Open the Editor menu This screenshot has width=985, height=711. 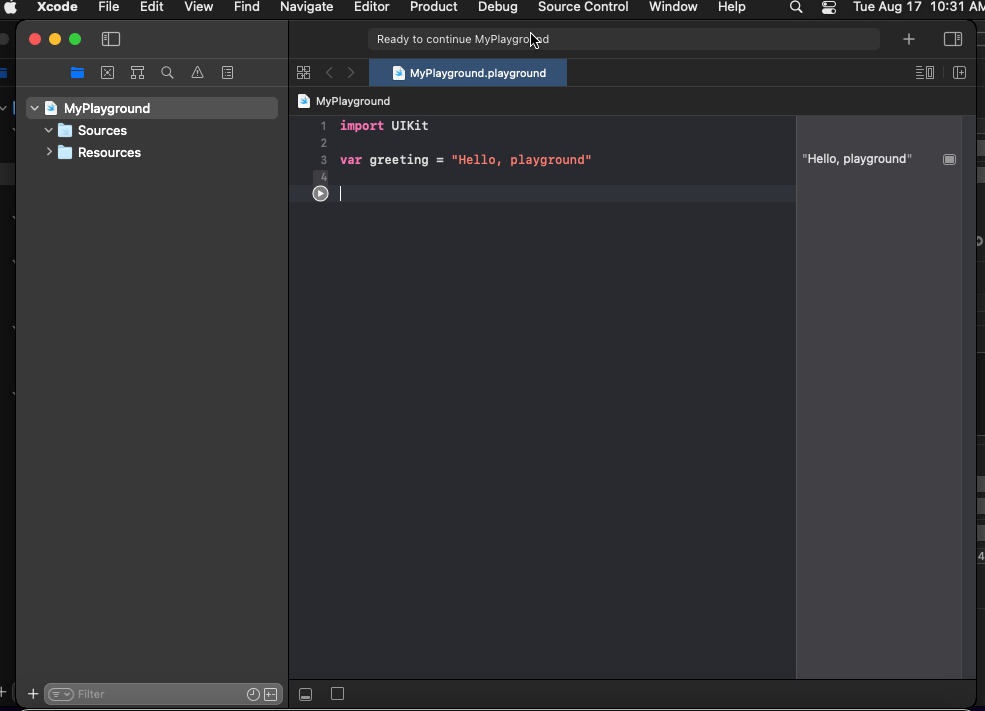coord(371,7)
